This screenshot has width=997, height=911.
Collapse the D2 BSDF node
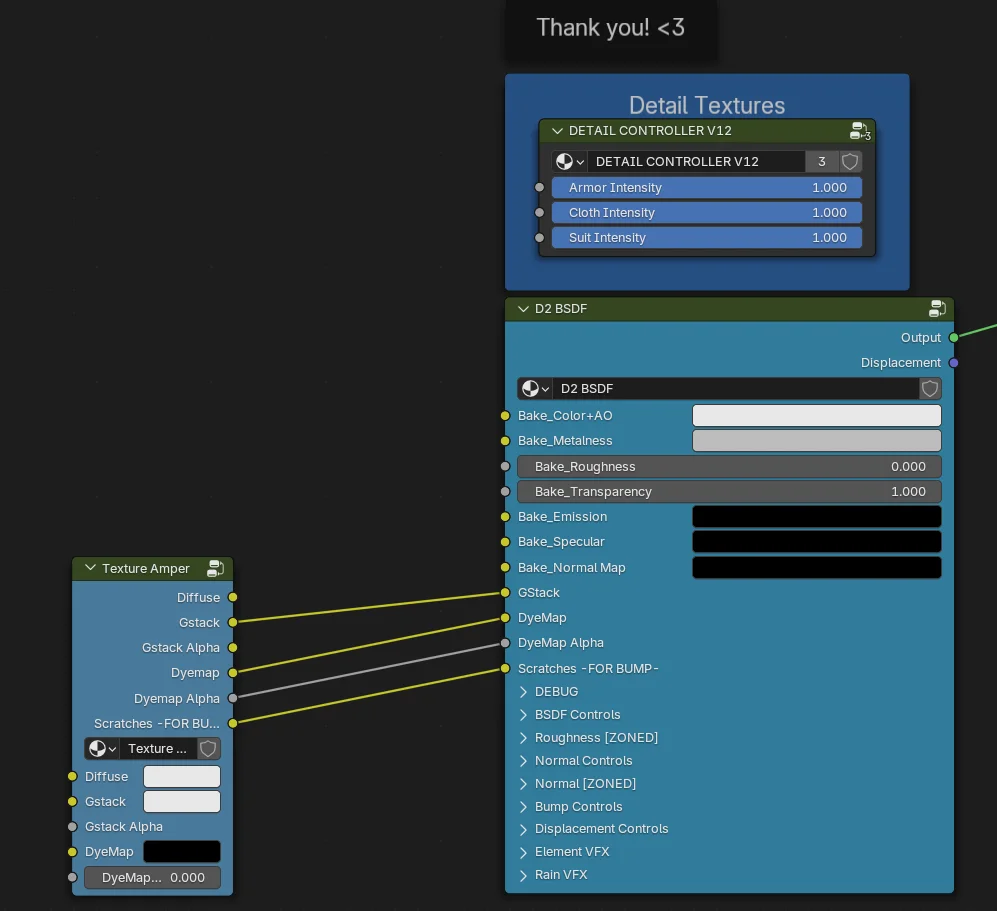point(523,309)
